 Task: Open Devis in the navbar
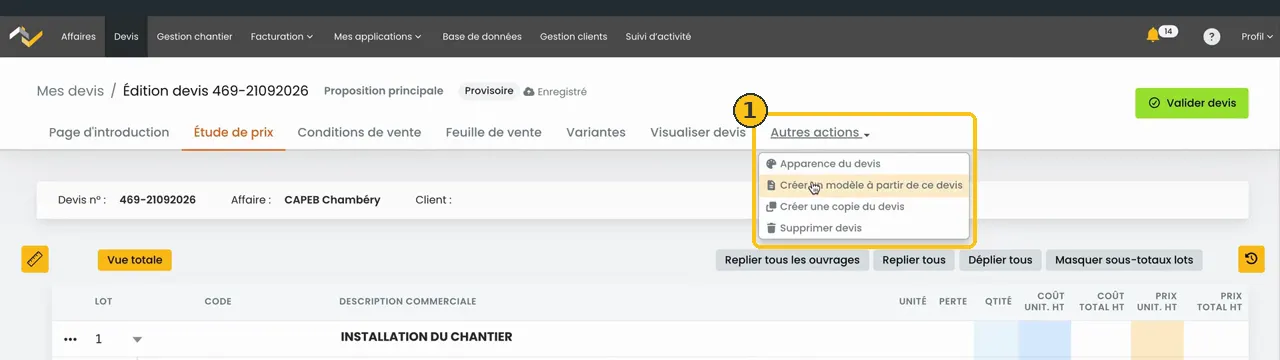pyautogui.click(x=126, y=36)
